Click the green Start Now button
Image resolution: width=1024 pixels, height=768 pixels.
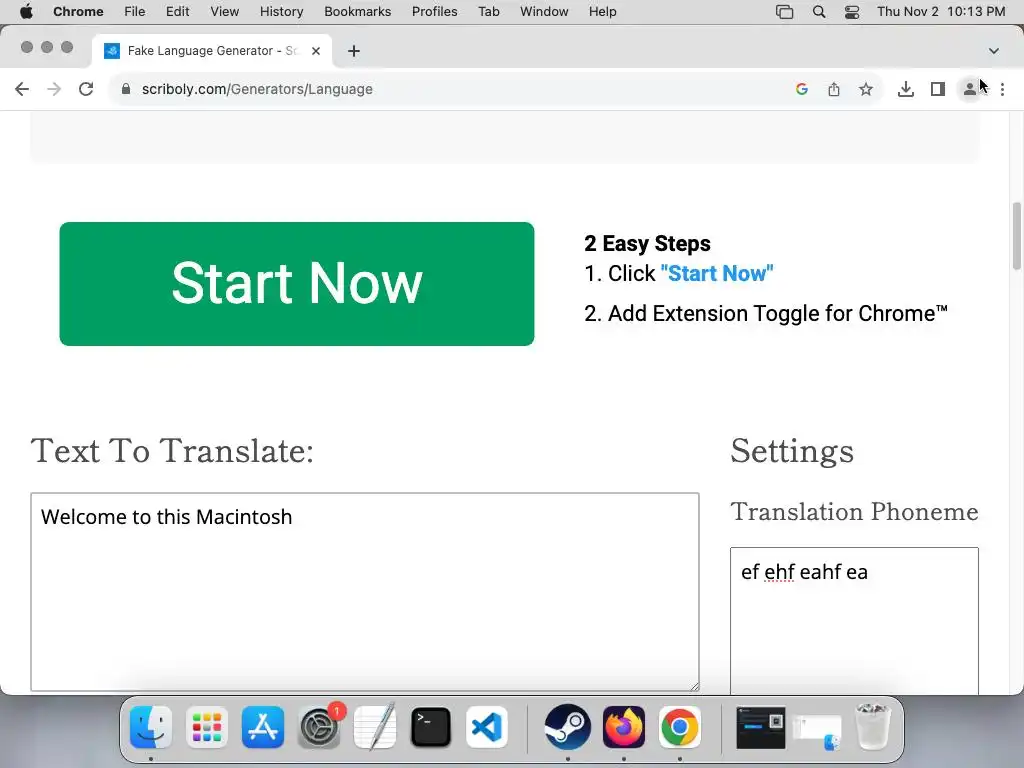tap(296, 284)
